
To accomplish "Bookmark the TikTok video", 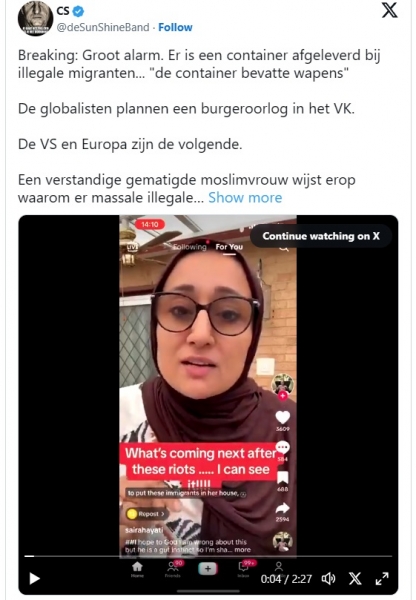I will coord(283,478).
